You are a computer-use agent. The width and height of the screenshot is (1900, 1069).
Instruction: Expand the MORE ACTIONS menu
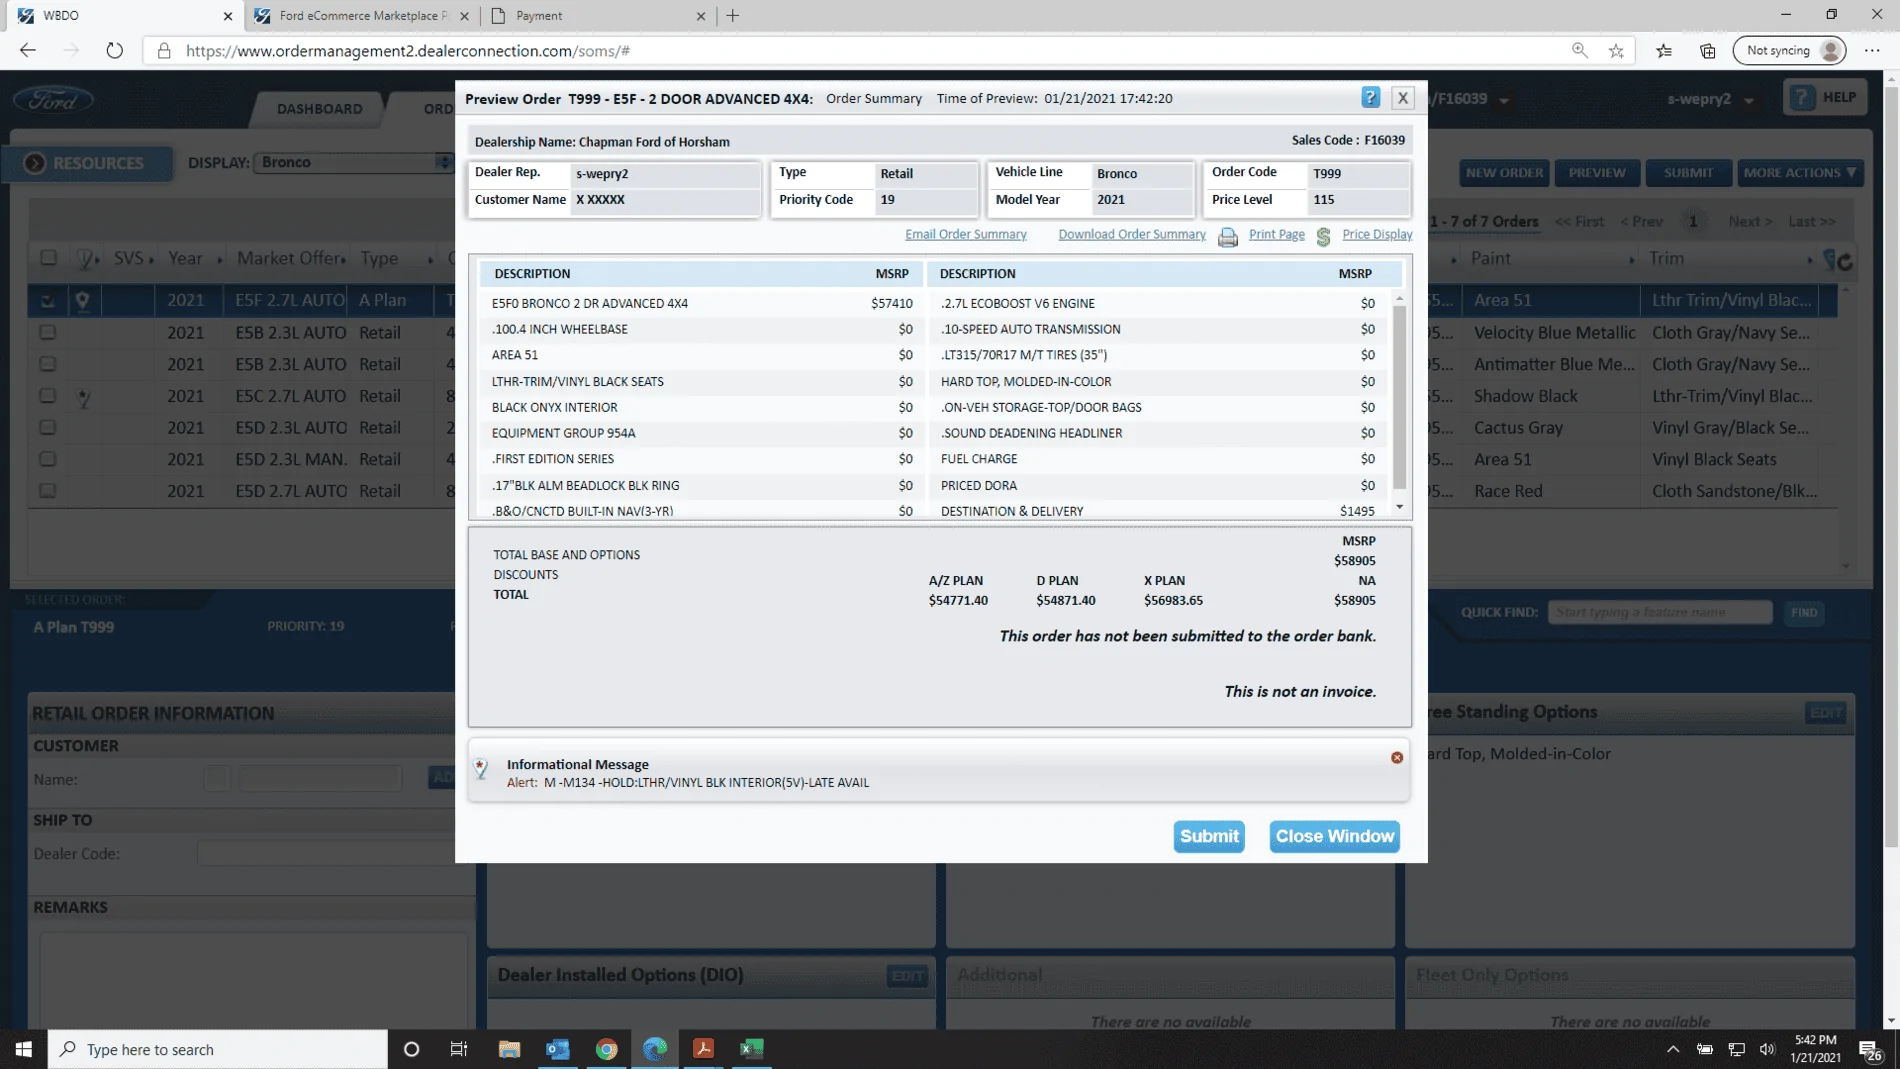click(1800, 172)
